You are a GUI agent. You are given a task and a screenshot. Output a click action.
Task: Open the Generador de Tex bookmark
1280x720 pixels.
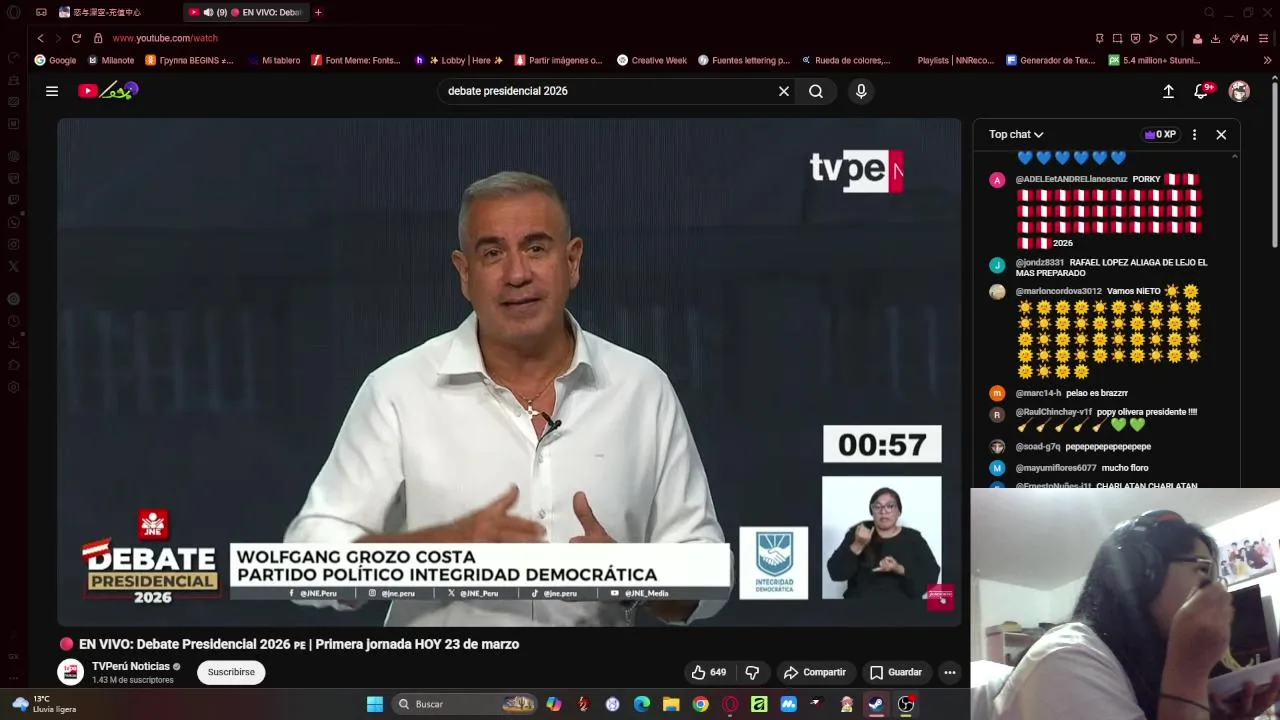click(x=1051, y=60)
